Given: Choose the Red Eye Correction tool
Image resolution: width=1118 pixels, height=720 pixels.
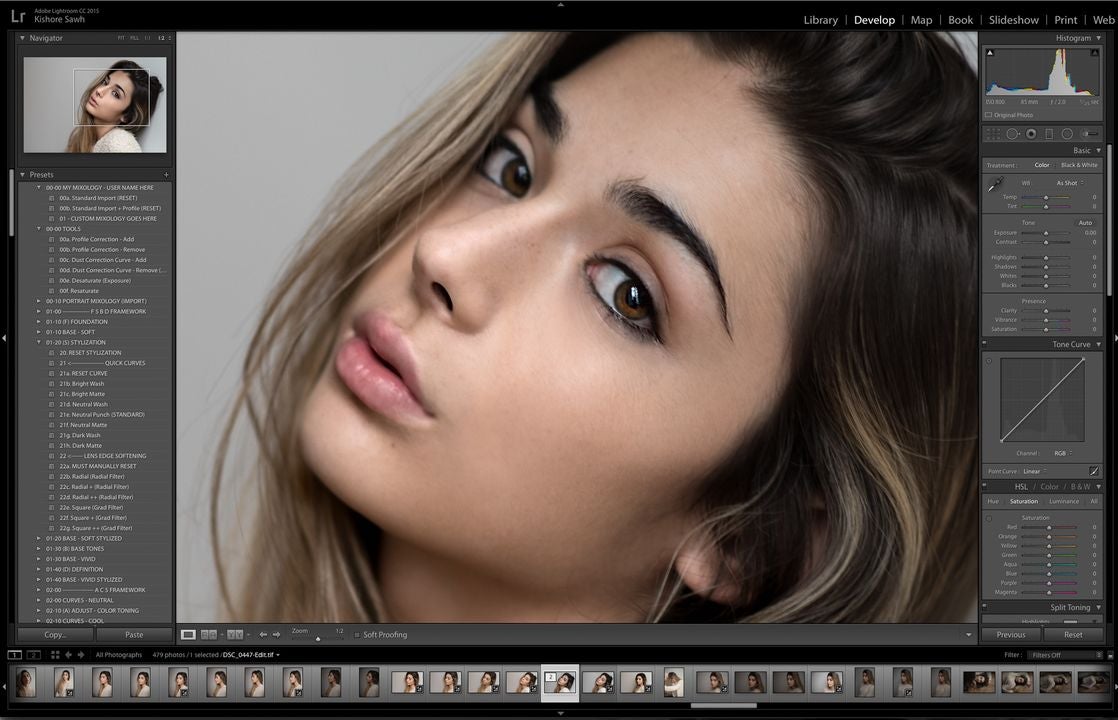Looking at the screenshot, I should point(1031,133).
